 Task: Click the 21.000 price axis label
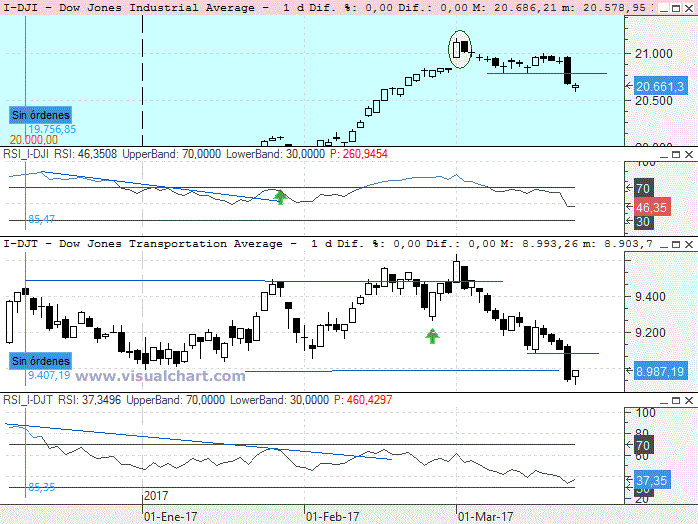[653, 54]
